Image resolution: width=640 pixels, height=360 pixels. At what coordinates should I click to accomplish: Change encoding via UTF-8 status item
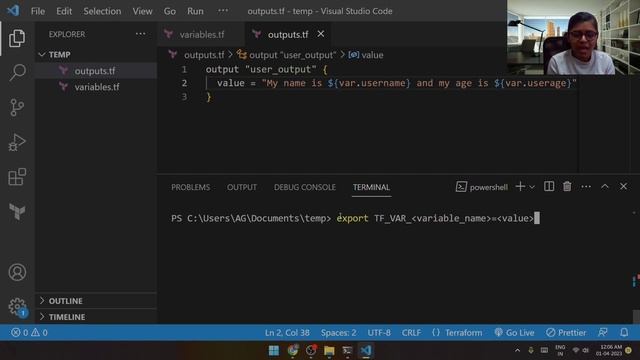tap(379, 333)
